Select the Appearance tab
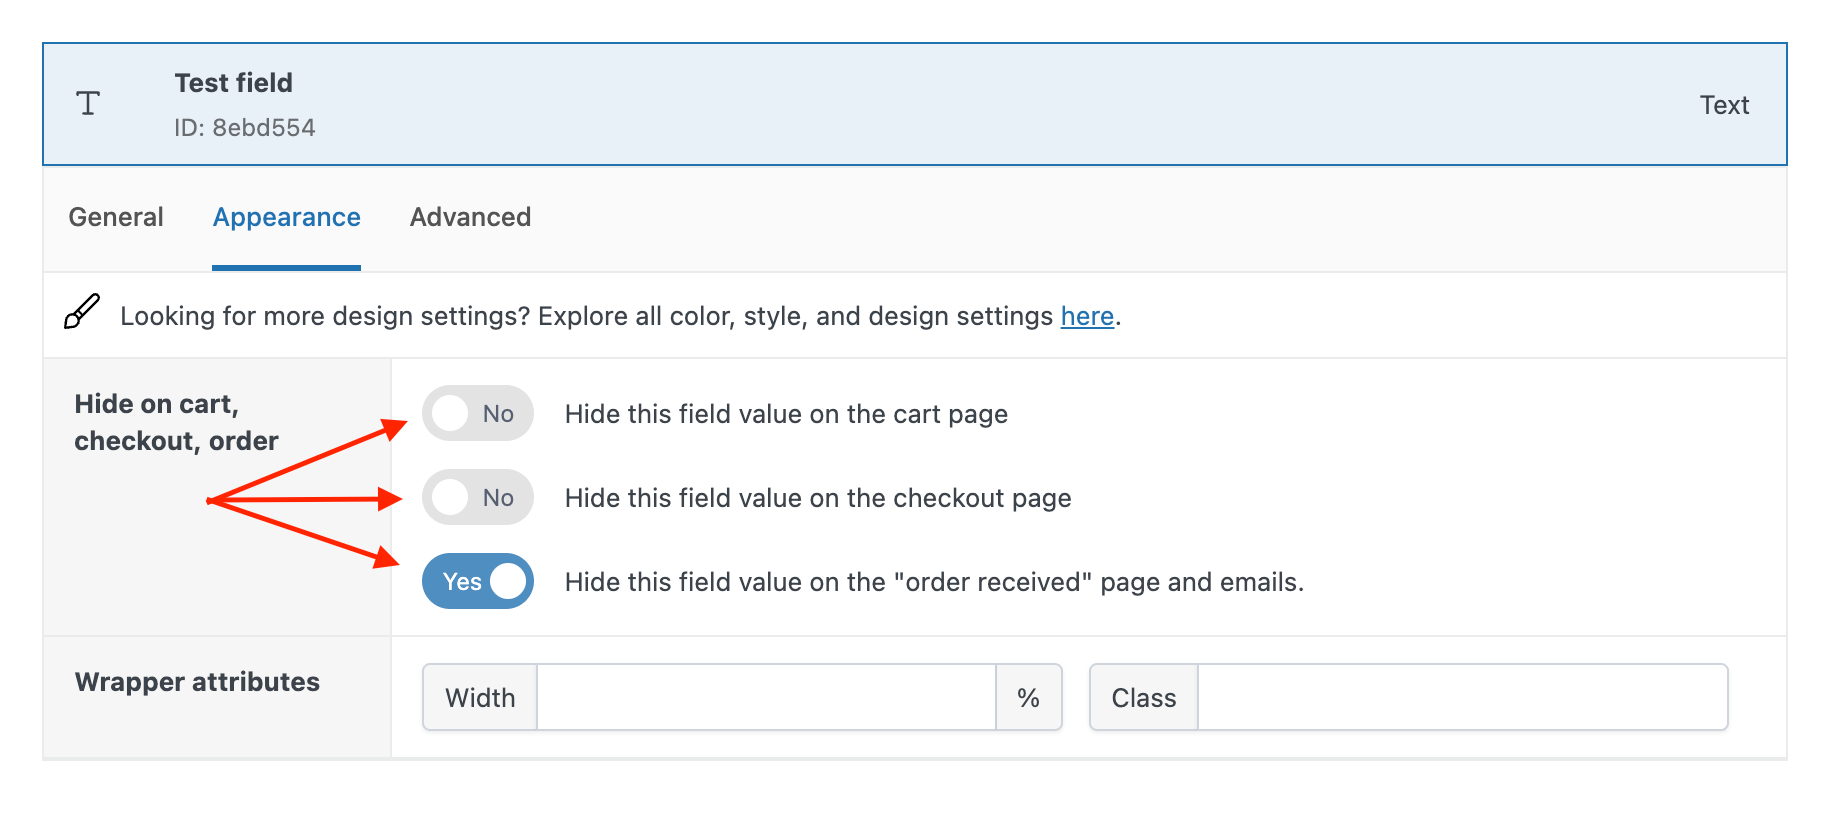The image size is (1840, 814). point(286,217)
